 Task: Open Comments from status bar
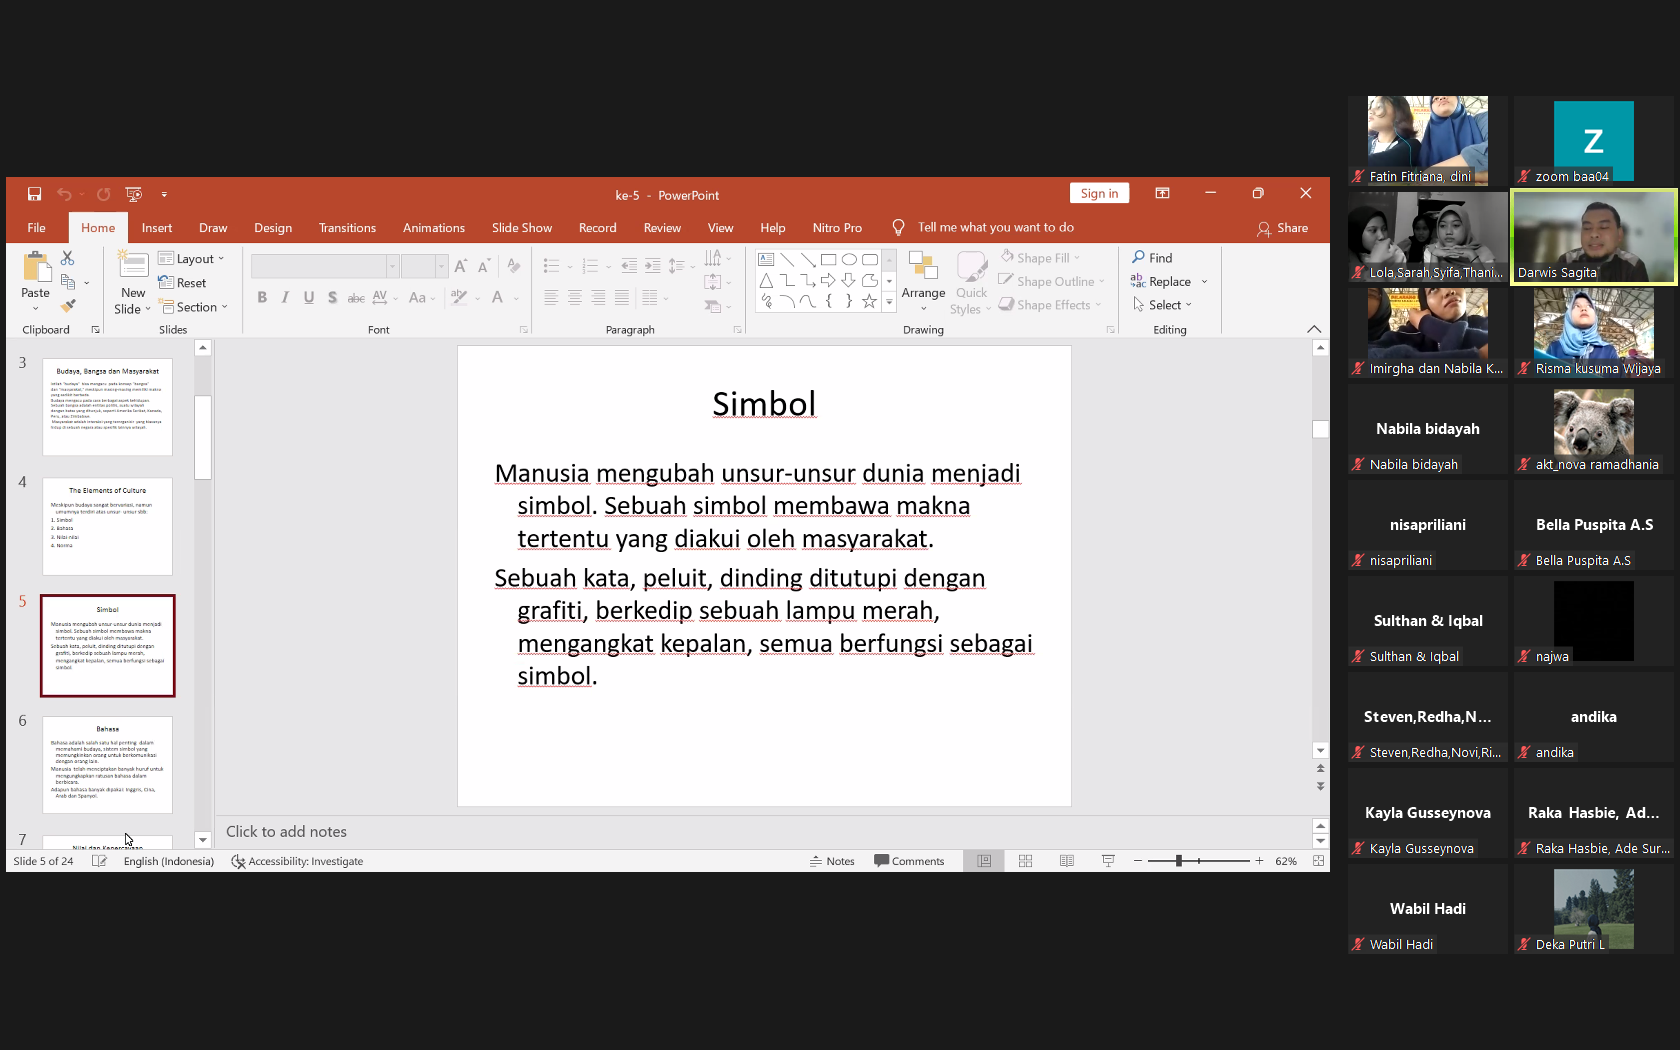pos(909,861)
